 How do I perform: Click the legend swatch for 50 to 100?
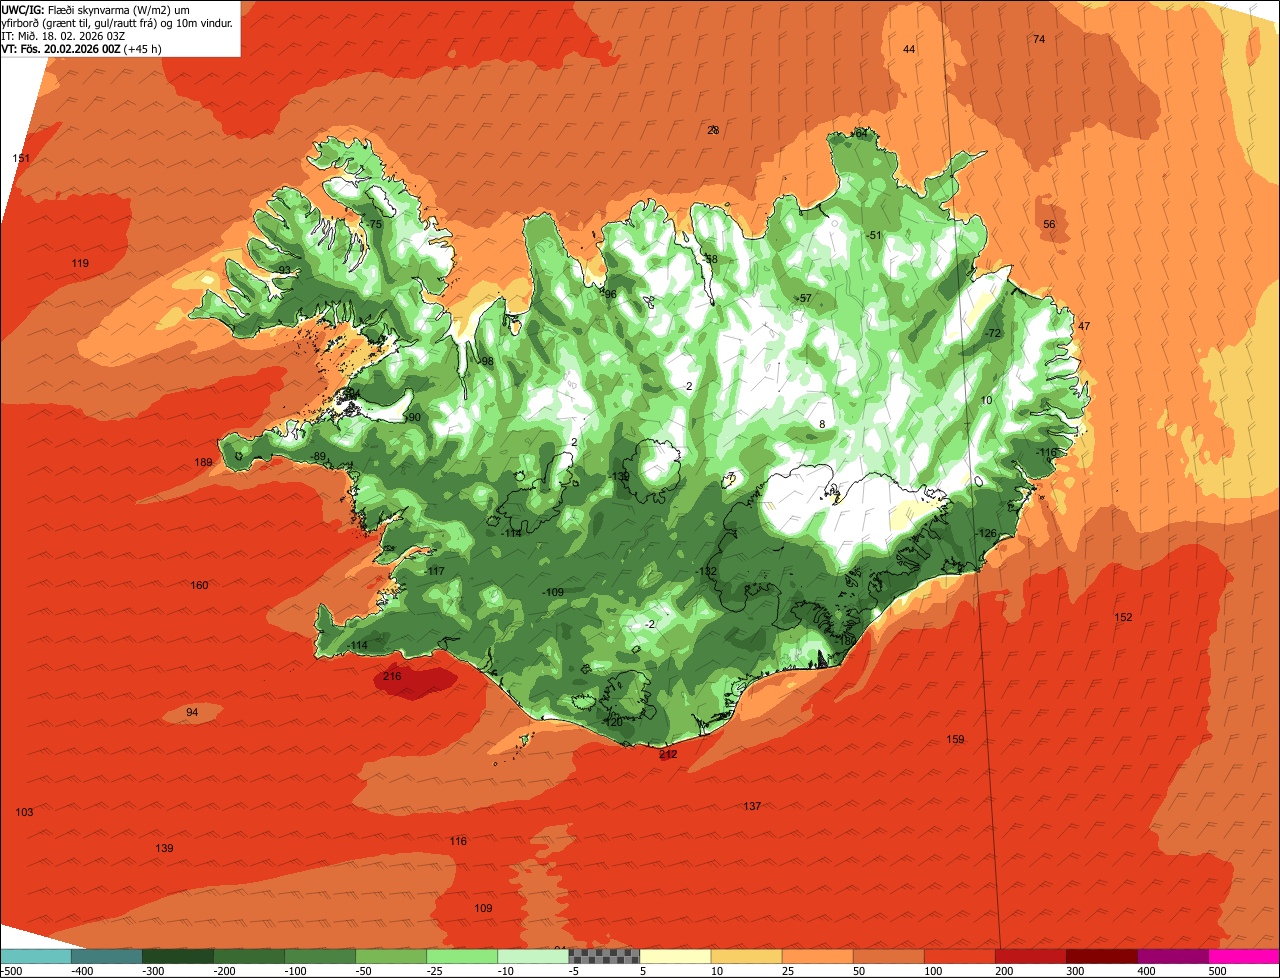click(x=888, y=956)
